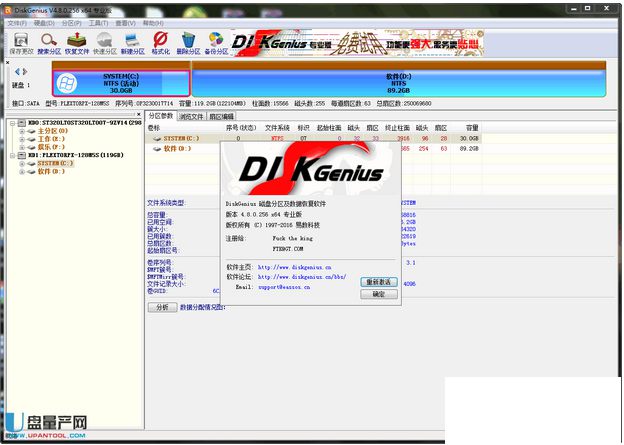Open the 备份分区 backup partition tool

216,43
